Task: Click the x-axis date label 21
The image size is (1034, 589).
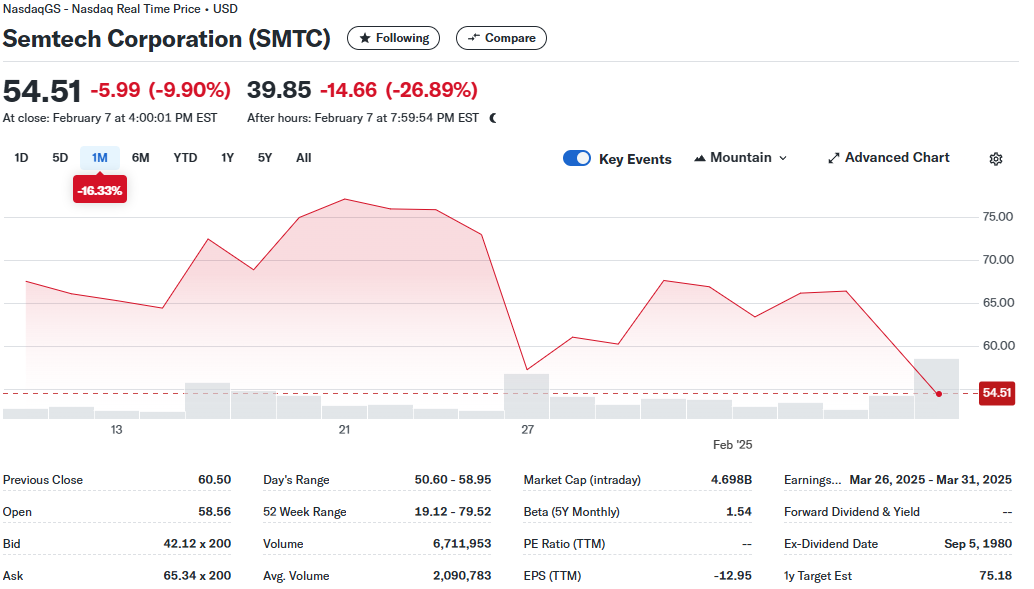Action: coord(344,429)
